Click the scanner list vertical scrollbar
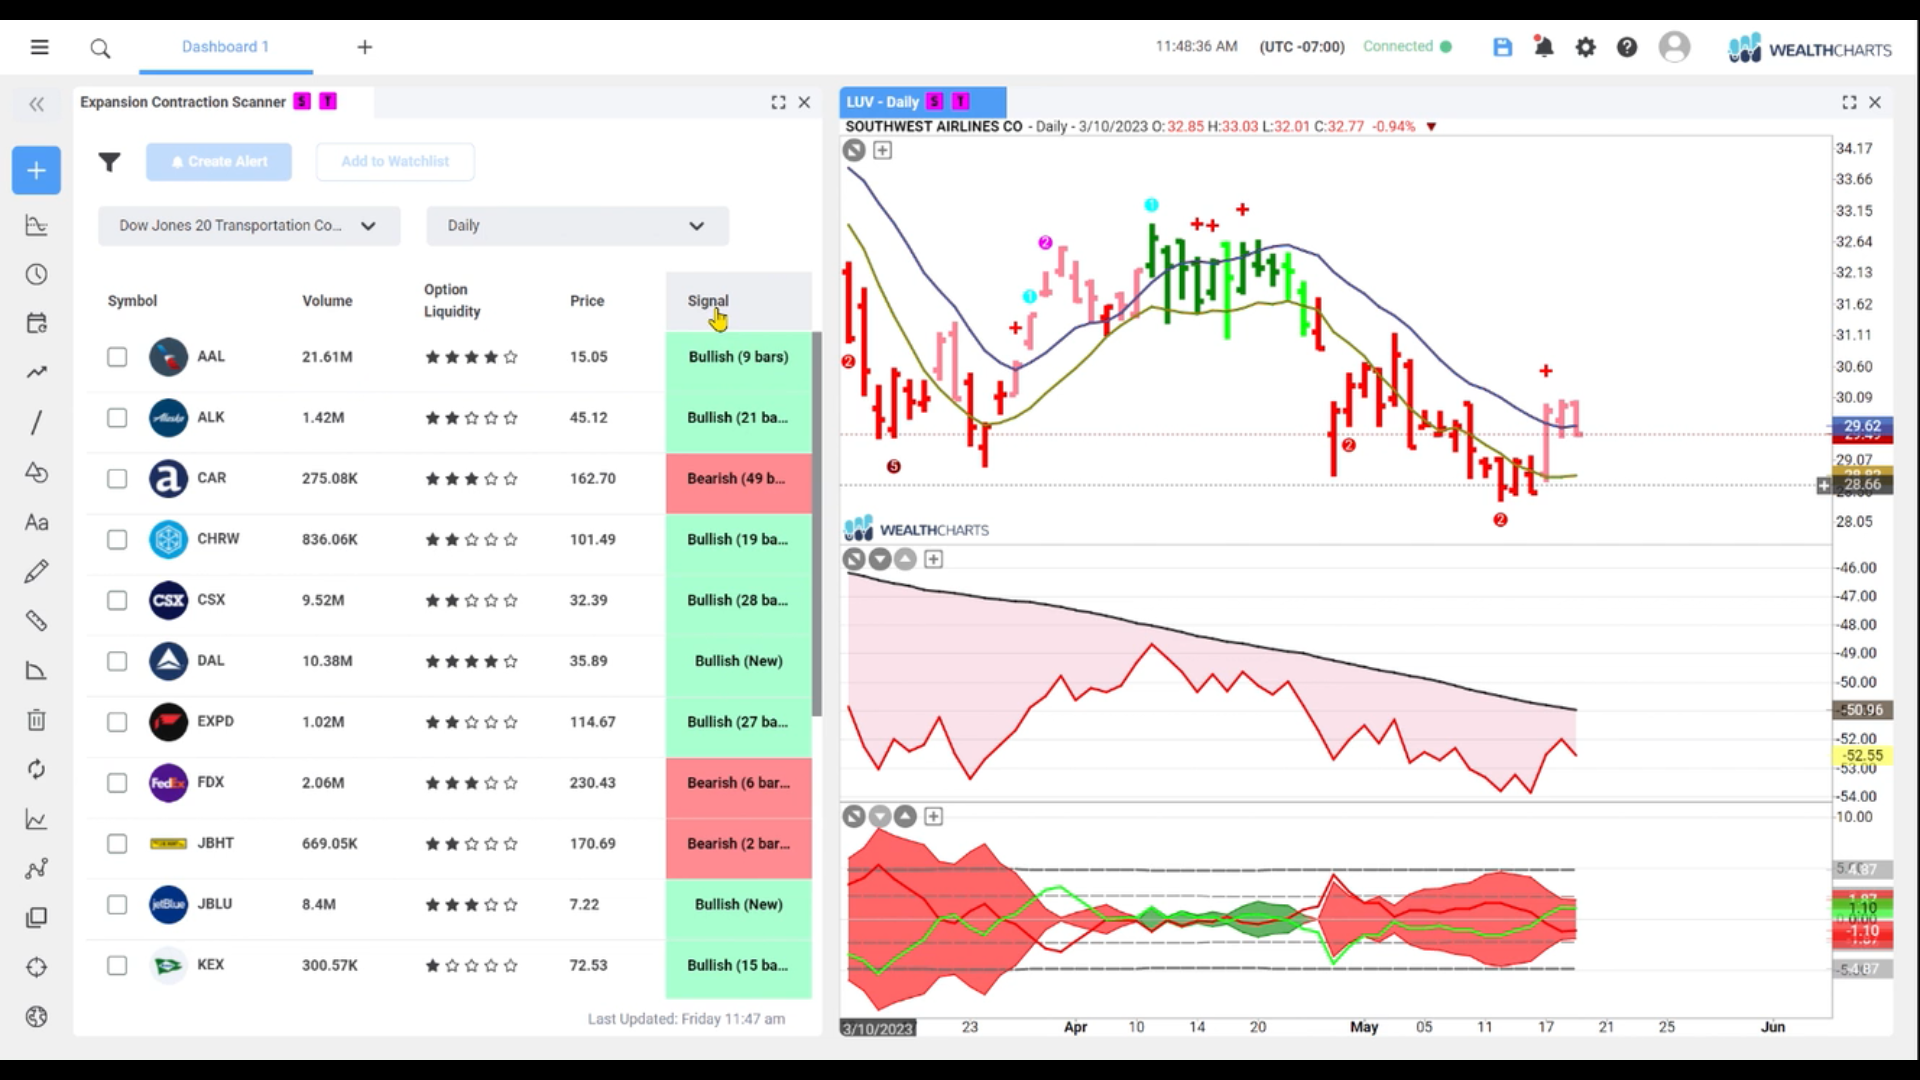This screenshot has height=1080, width=1920. click(x=816, y=524)
